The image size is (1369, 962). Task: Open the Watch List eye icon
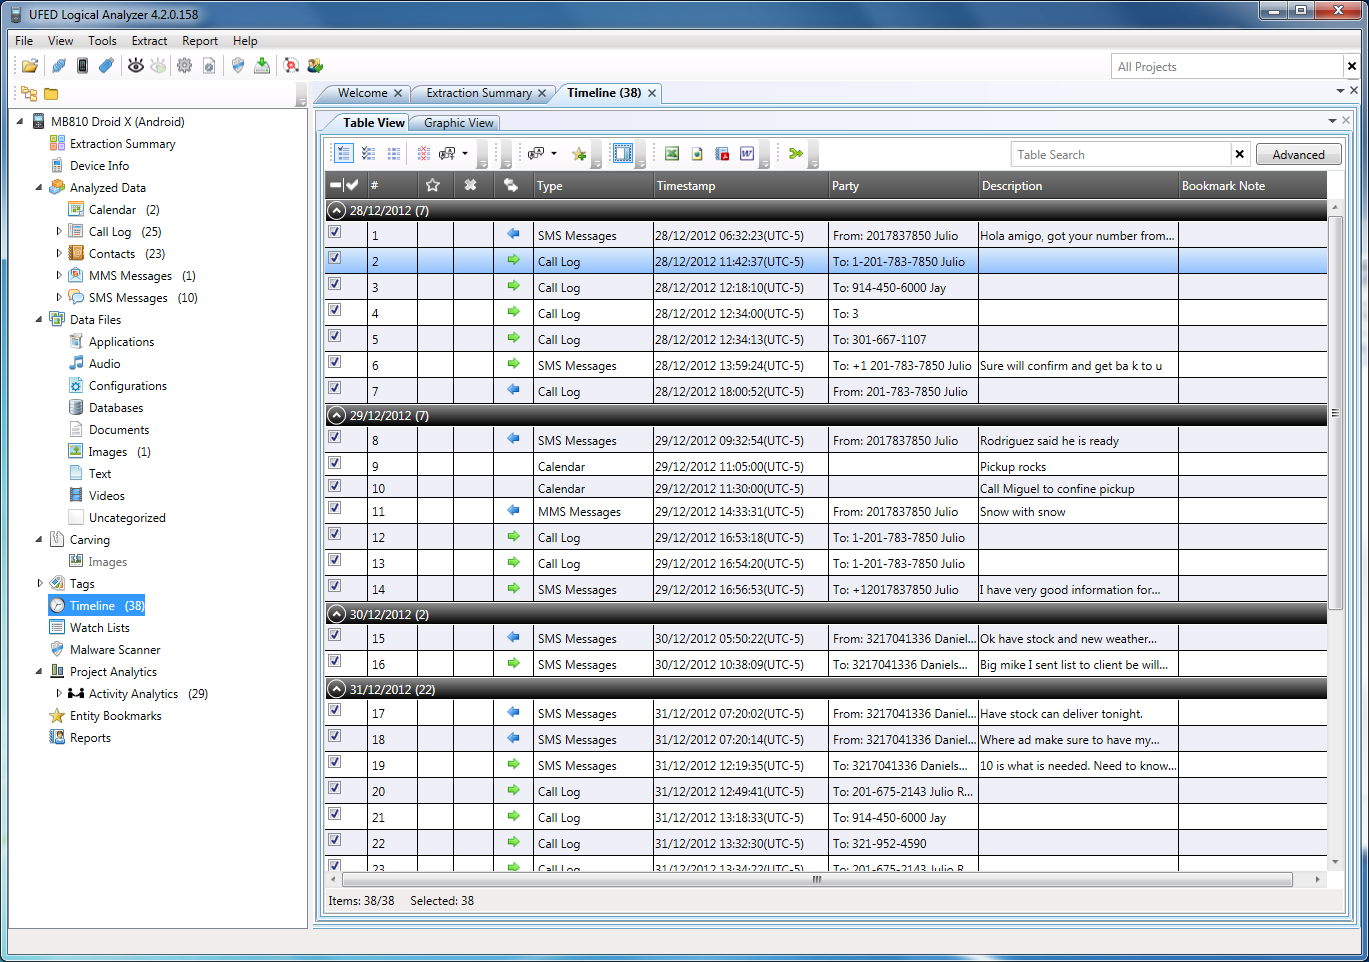point(135,64)
